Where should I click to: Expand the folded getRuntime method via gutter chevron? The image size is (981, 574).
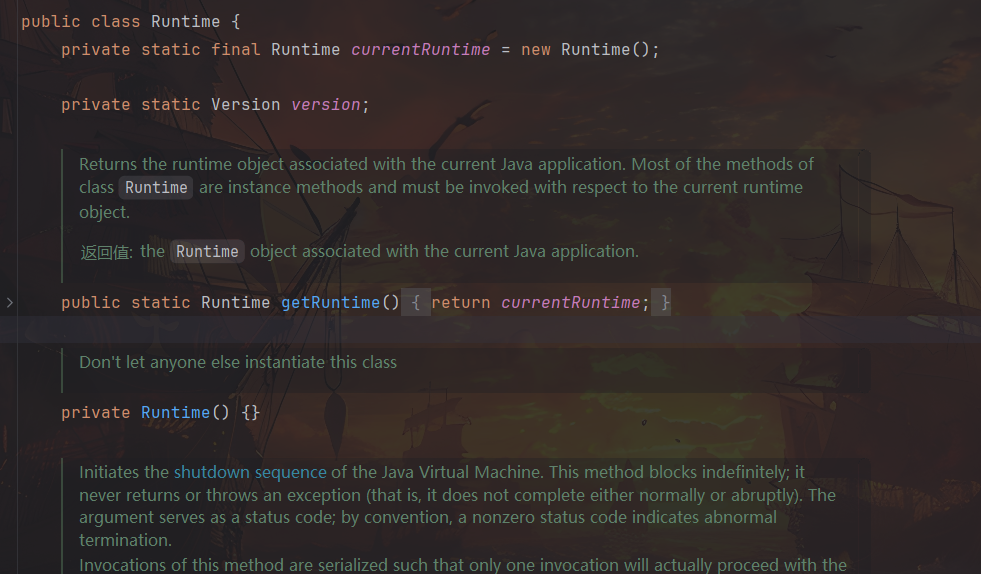pos(10,302)
